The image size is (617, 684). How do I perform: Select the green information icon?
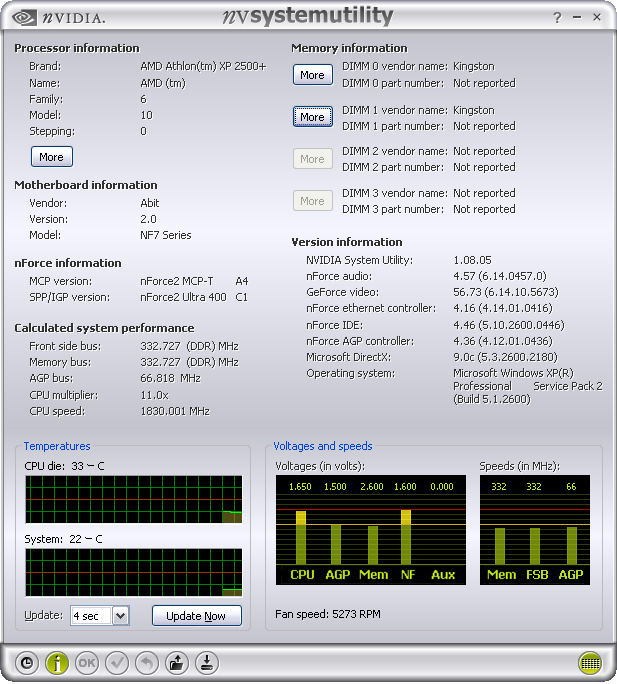click(57, 662)
